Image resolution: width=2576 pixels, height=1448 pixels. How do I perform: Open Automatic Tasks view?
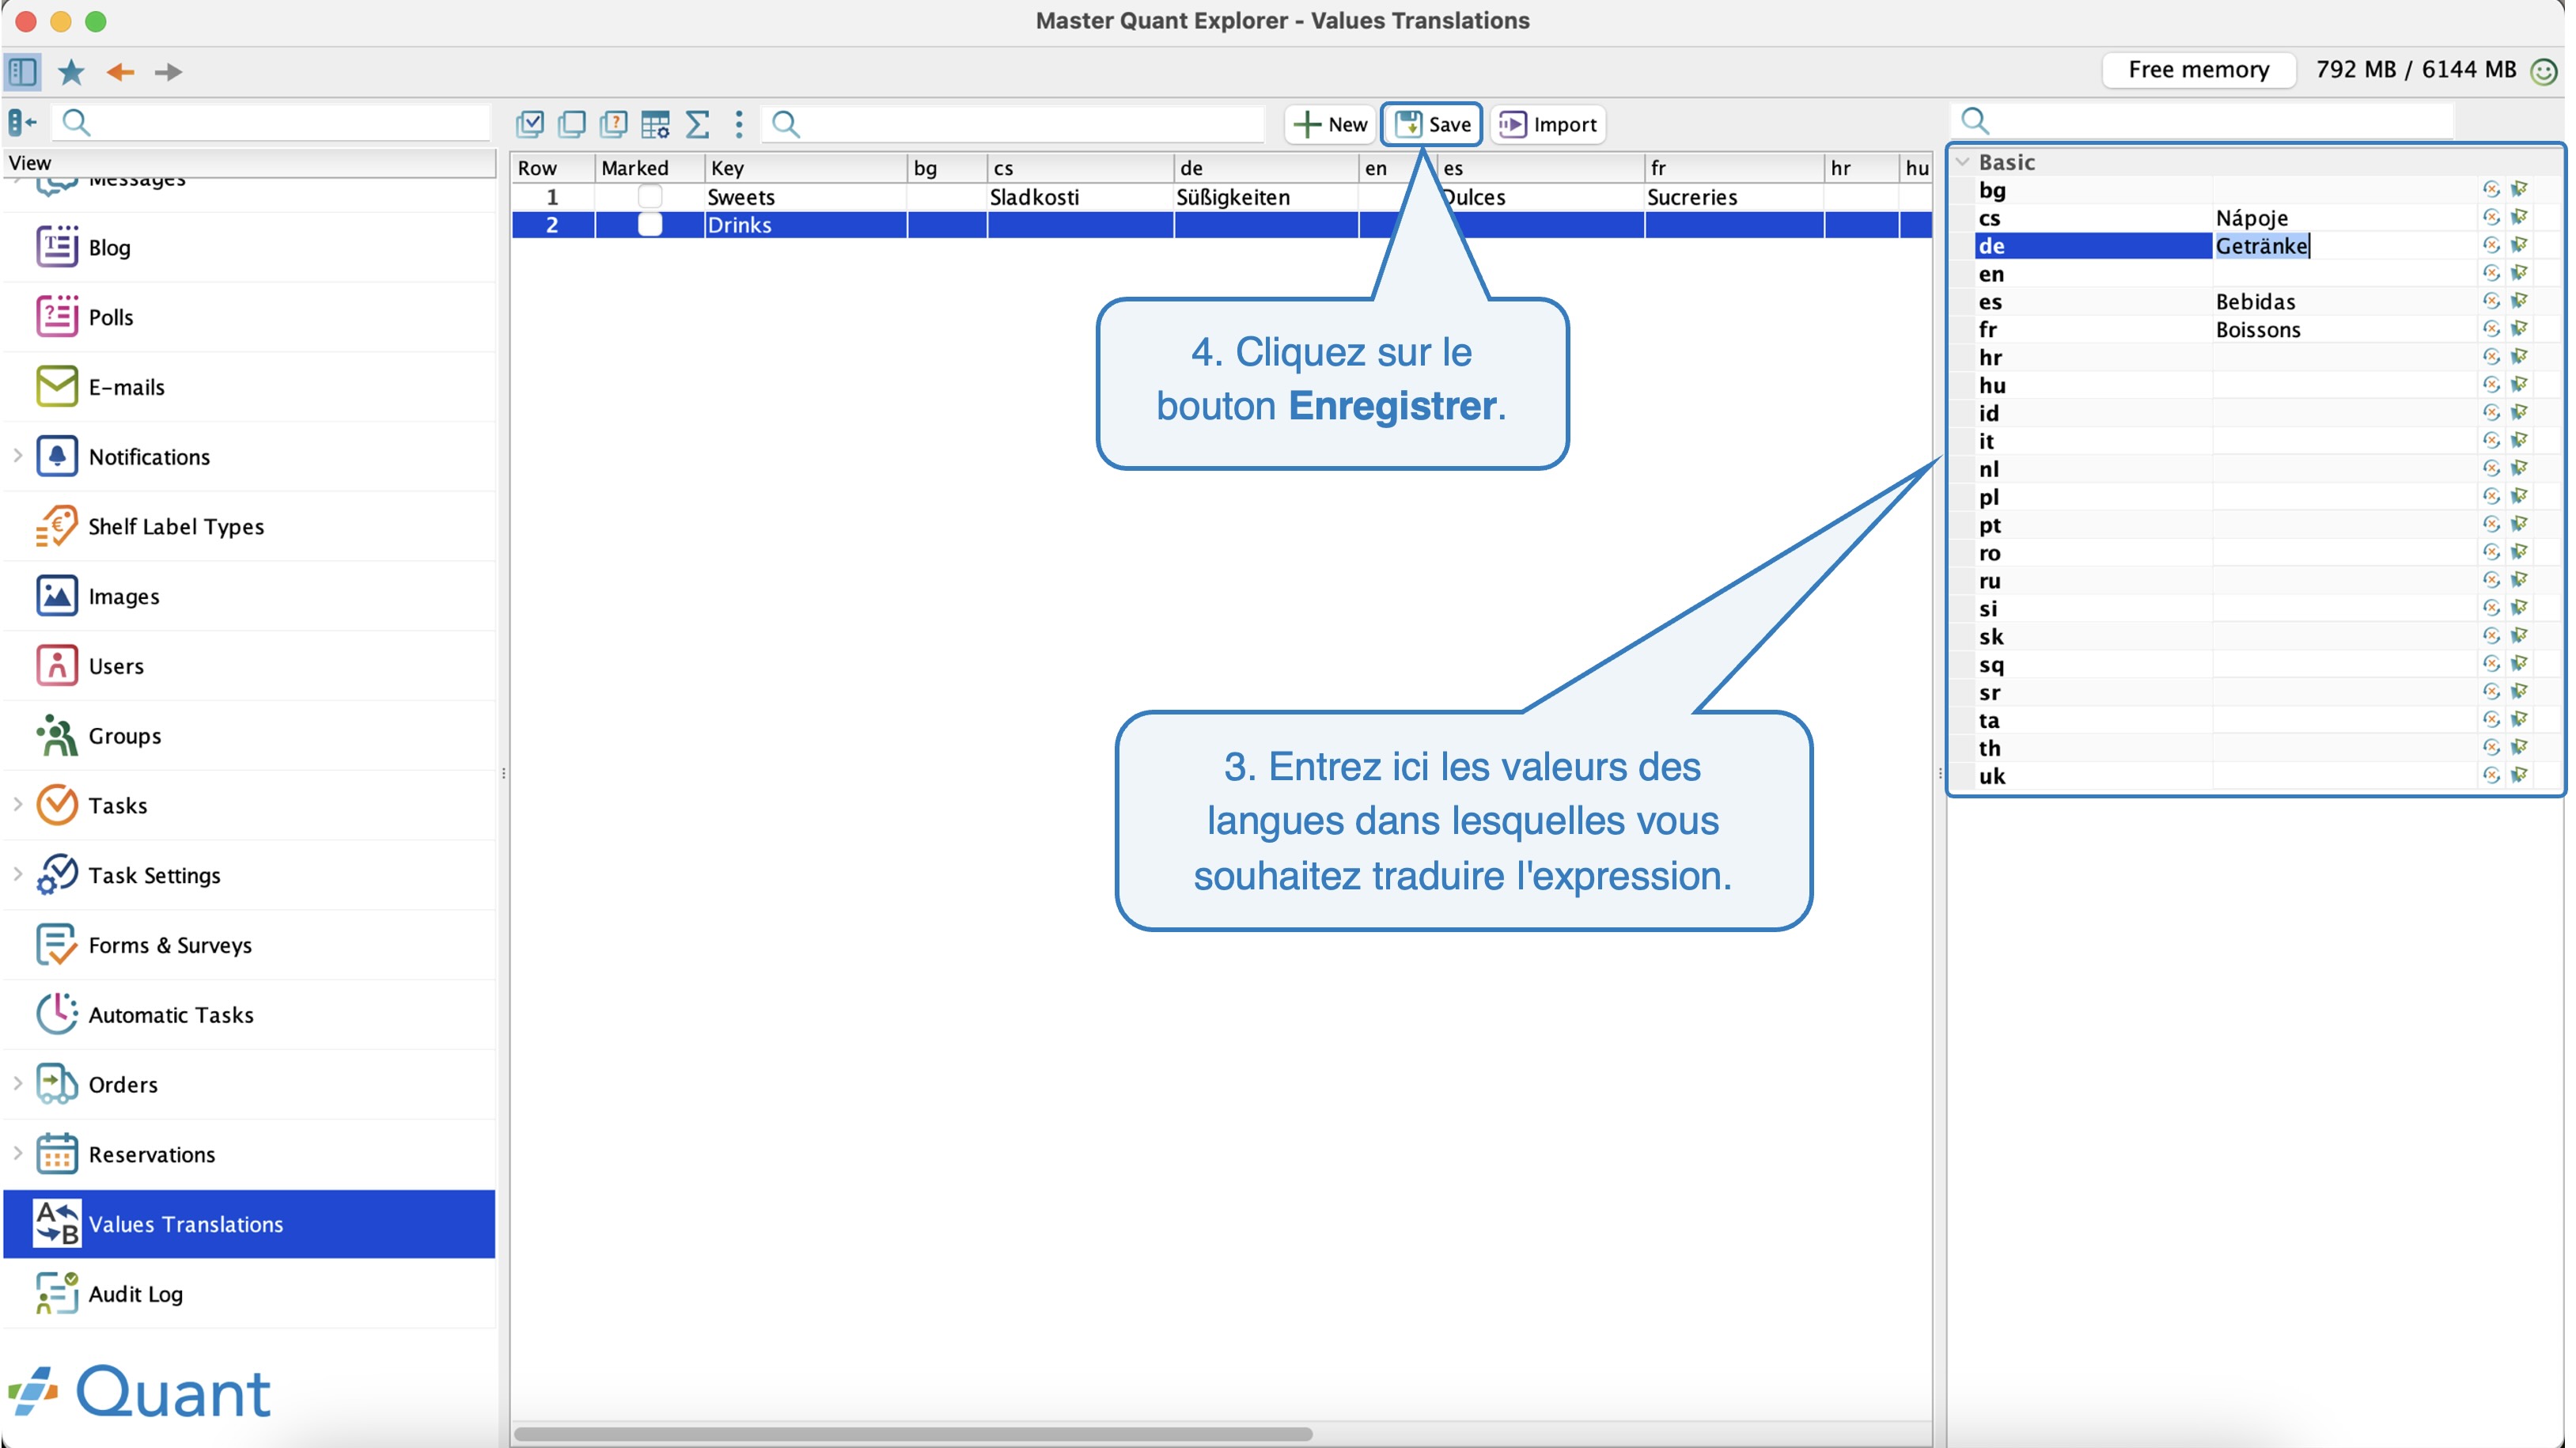point(250,1014)
